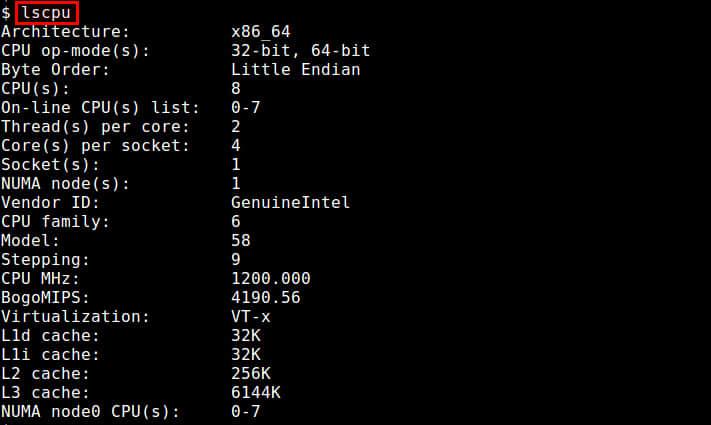Click the Core(s) per socket label

point(95,146)
